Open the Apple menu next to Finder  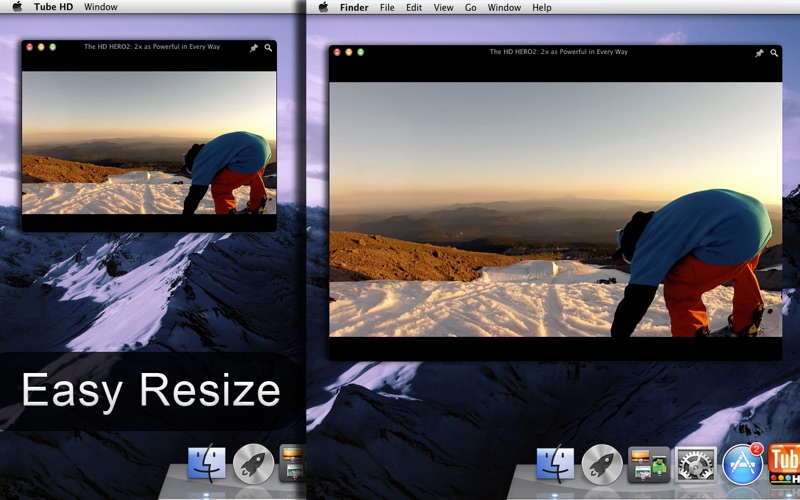pyautogui.click(x=323, y=7)
